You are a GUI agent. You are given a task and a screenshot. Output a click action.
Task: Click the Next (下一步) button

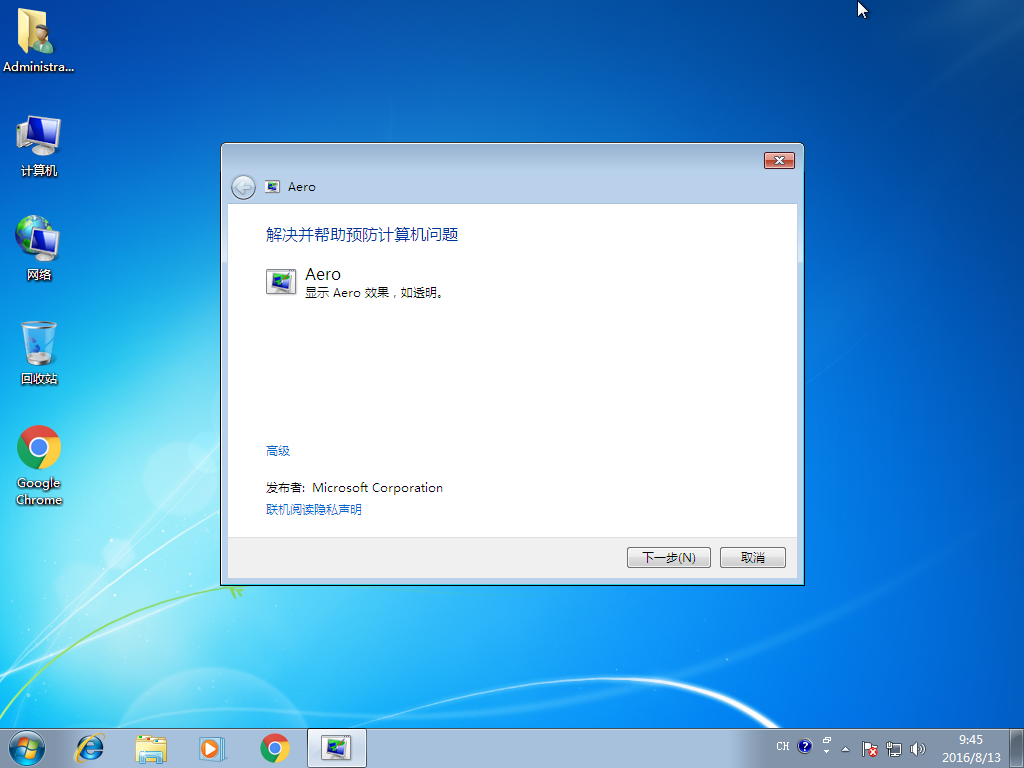(x=668, y=557)
